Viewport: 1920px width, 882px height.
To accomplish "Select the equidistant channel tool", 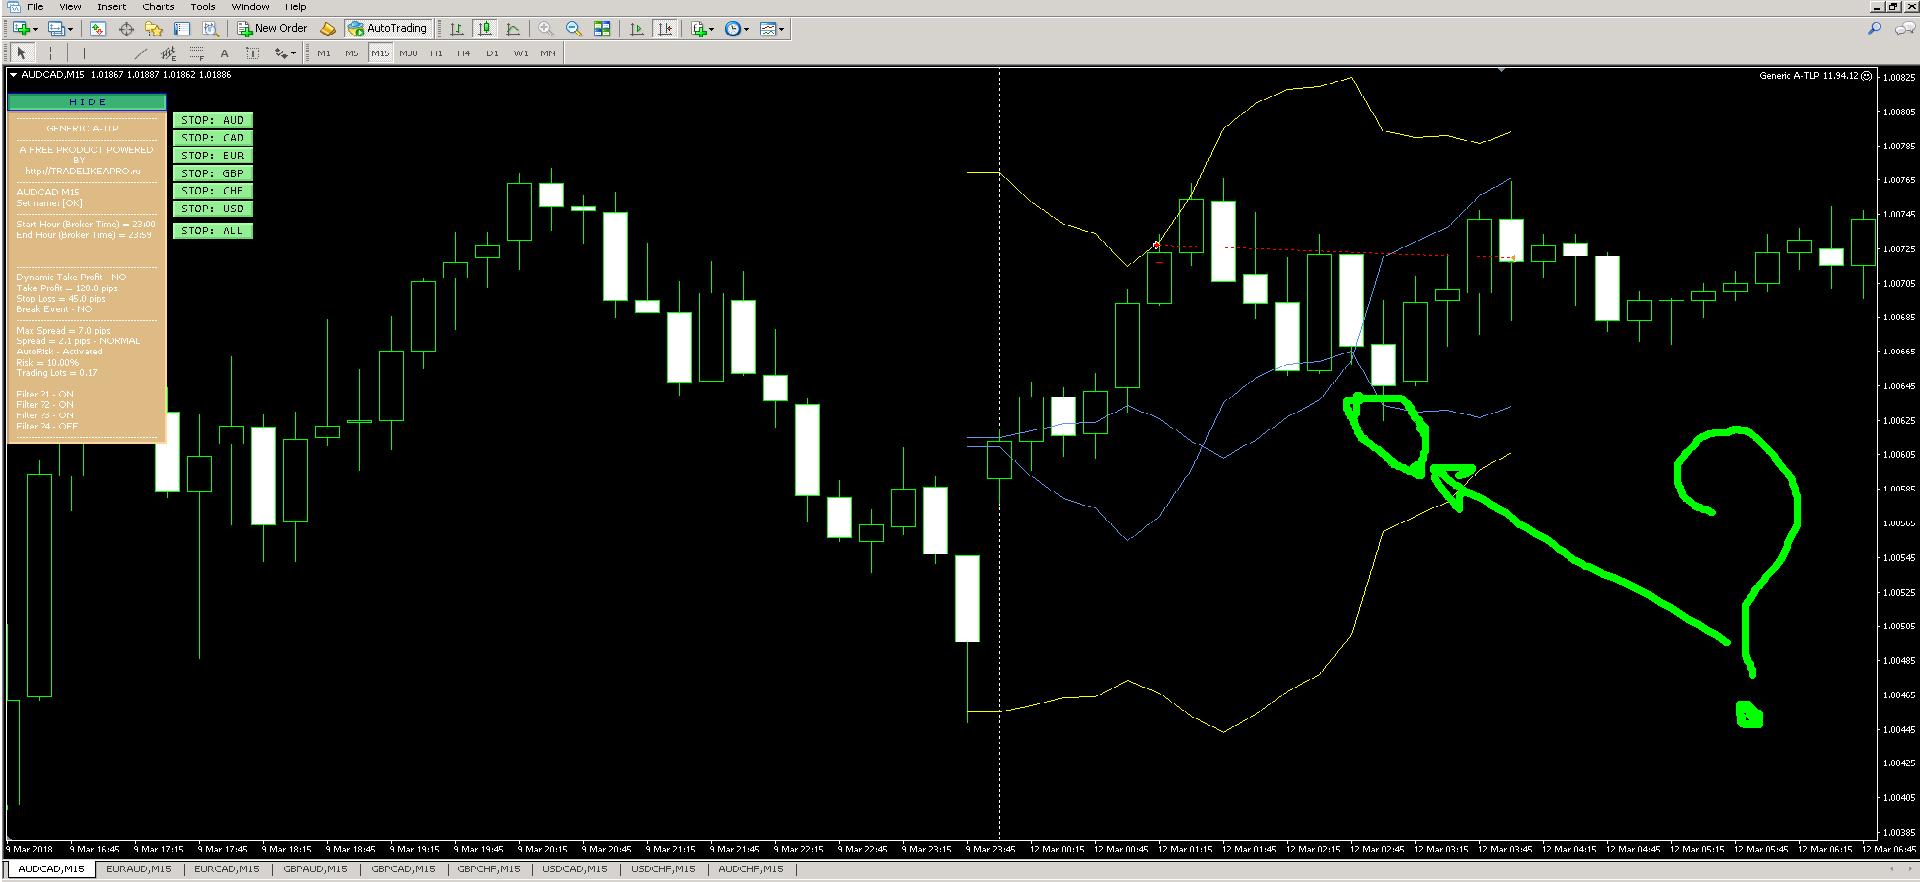I will [x=168, y=53].
